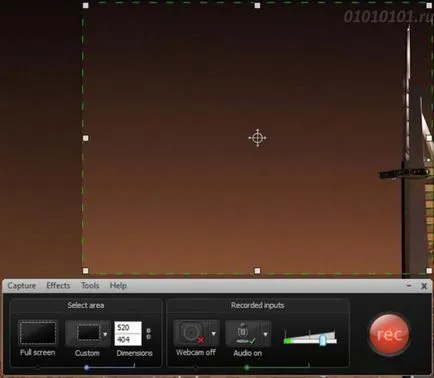434x378 pixels.
Task: Click the Full screen label
Action: 38,353
